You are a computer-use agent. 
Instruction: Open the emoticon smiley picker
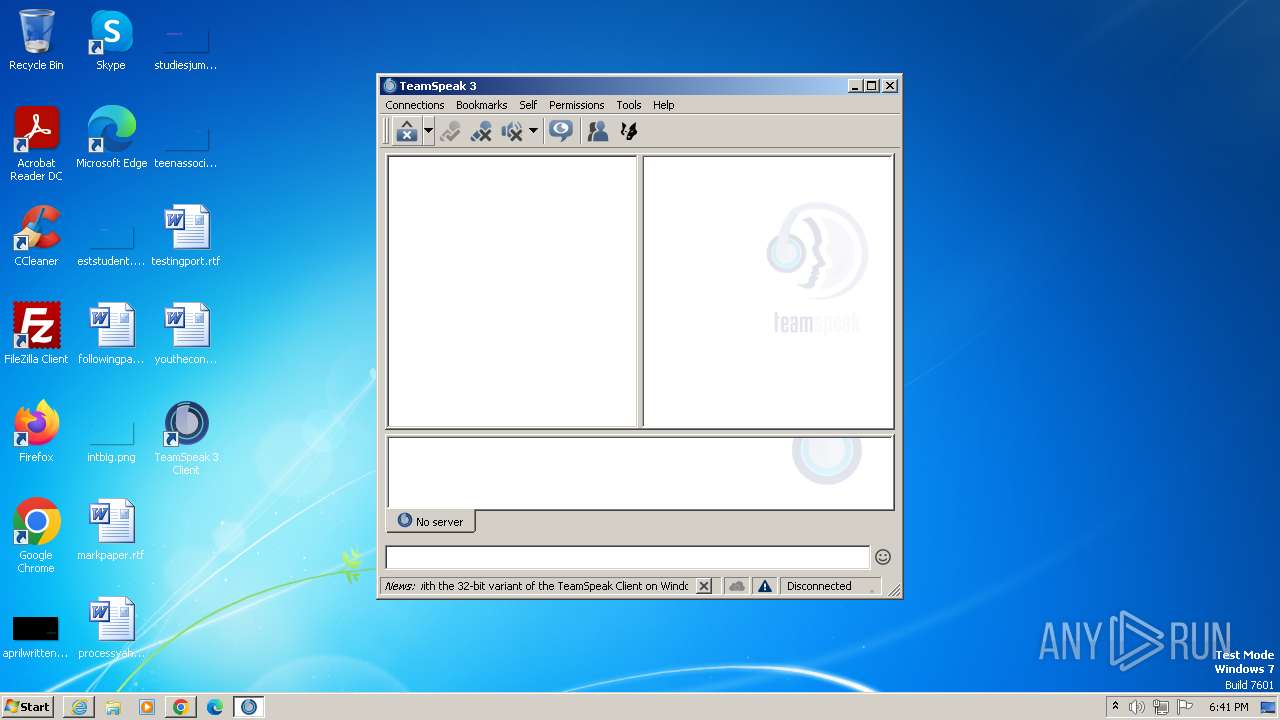(x=883, y=557)
